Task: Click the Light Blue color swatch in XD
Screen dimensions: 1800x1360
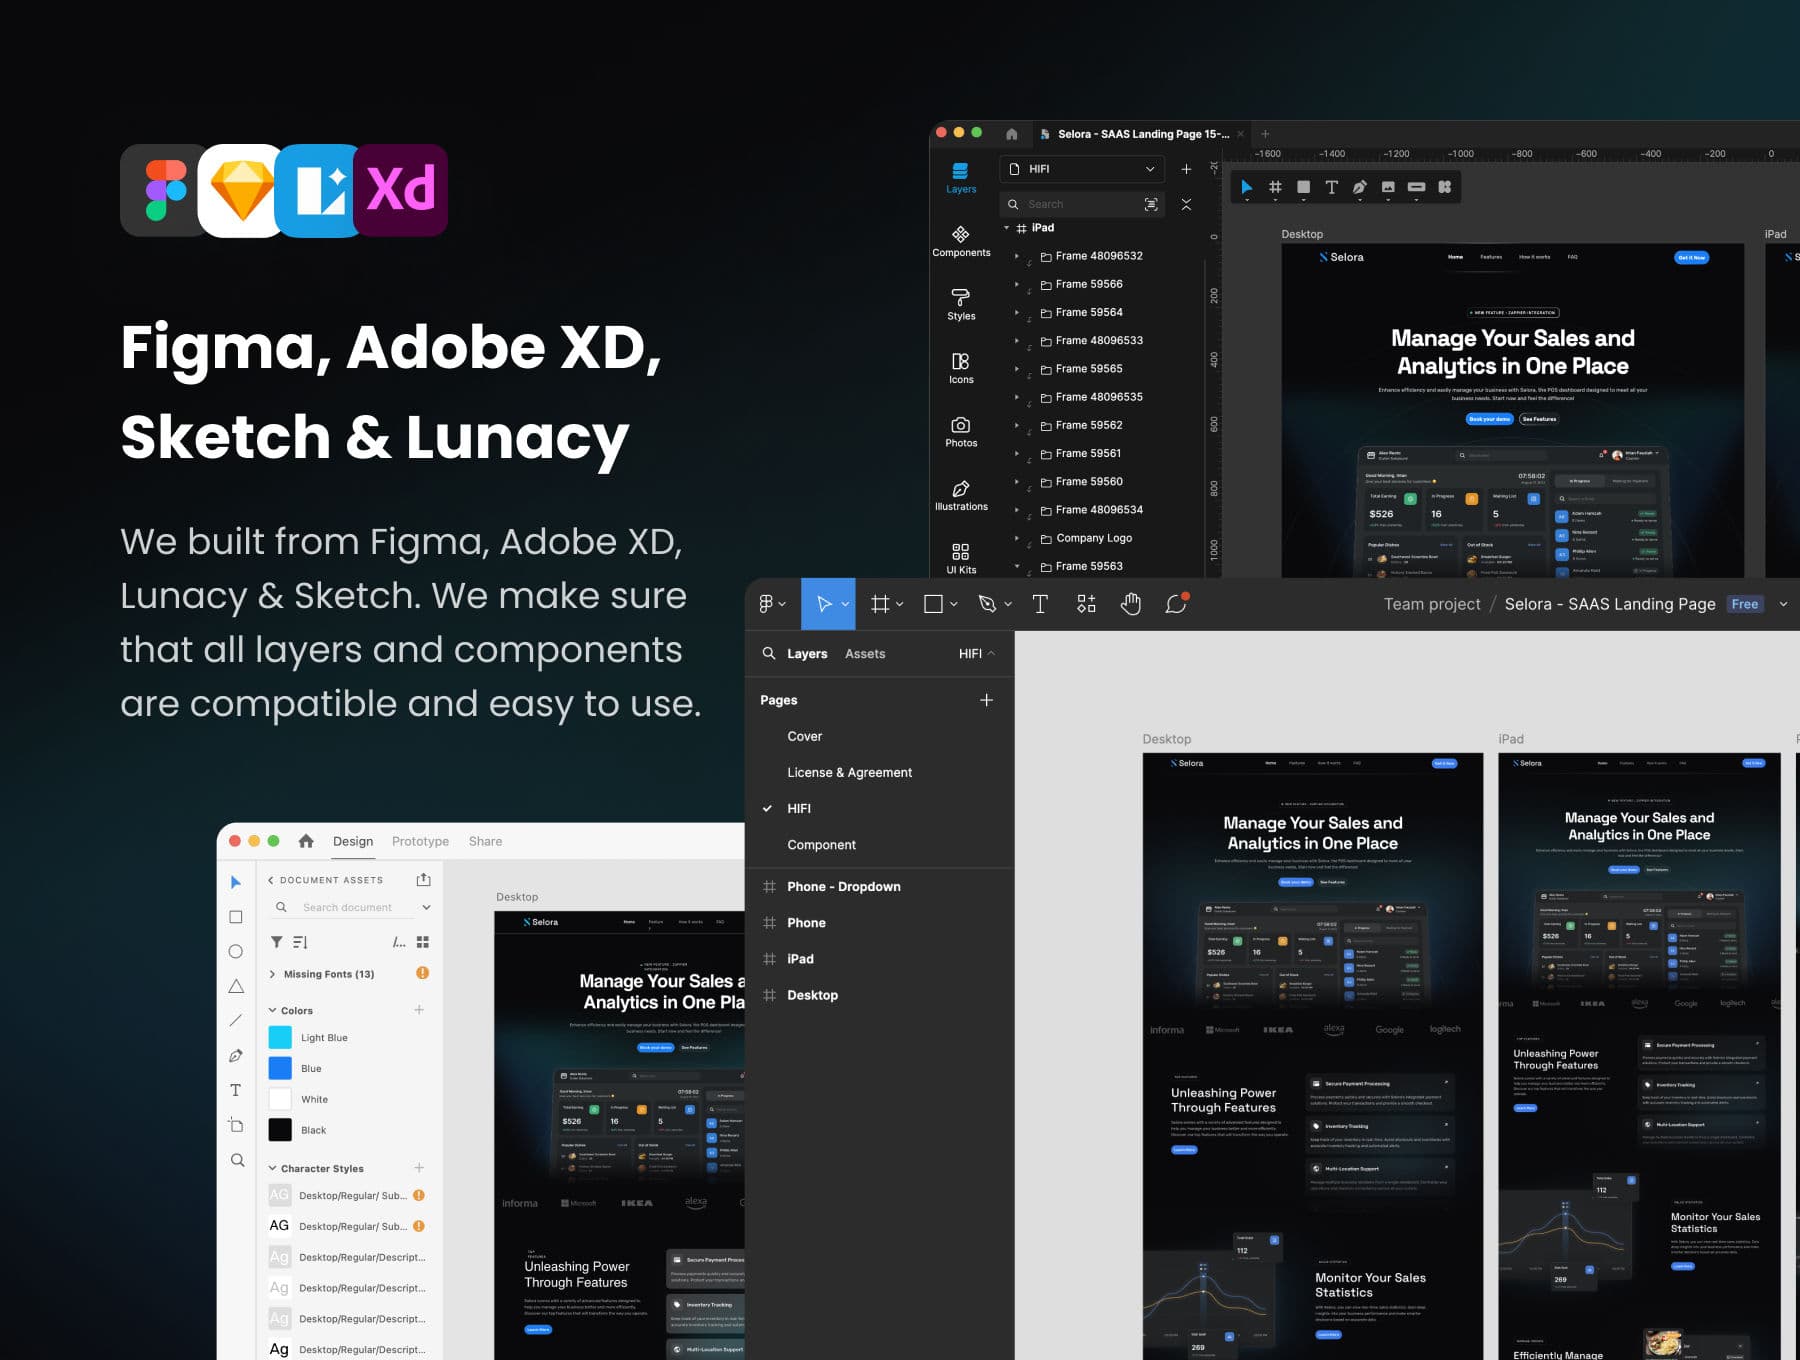Action: tap(280, 1037)
